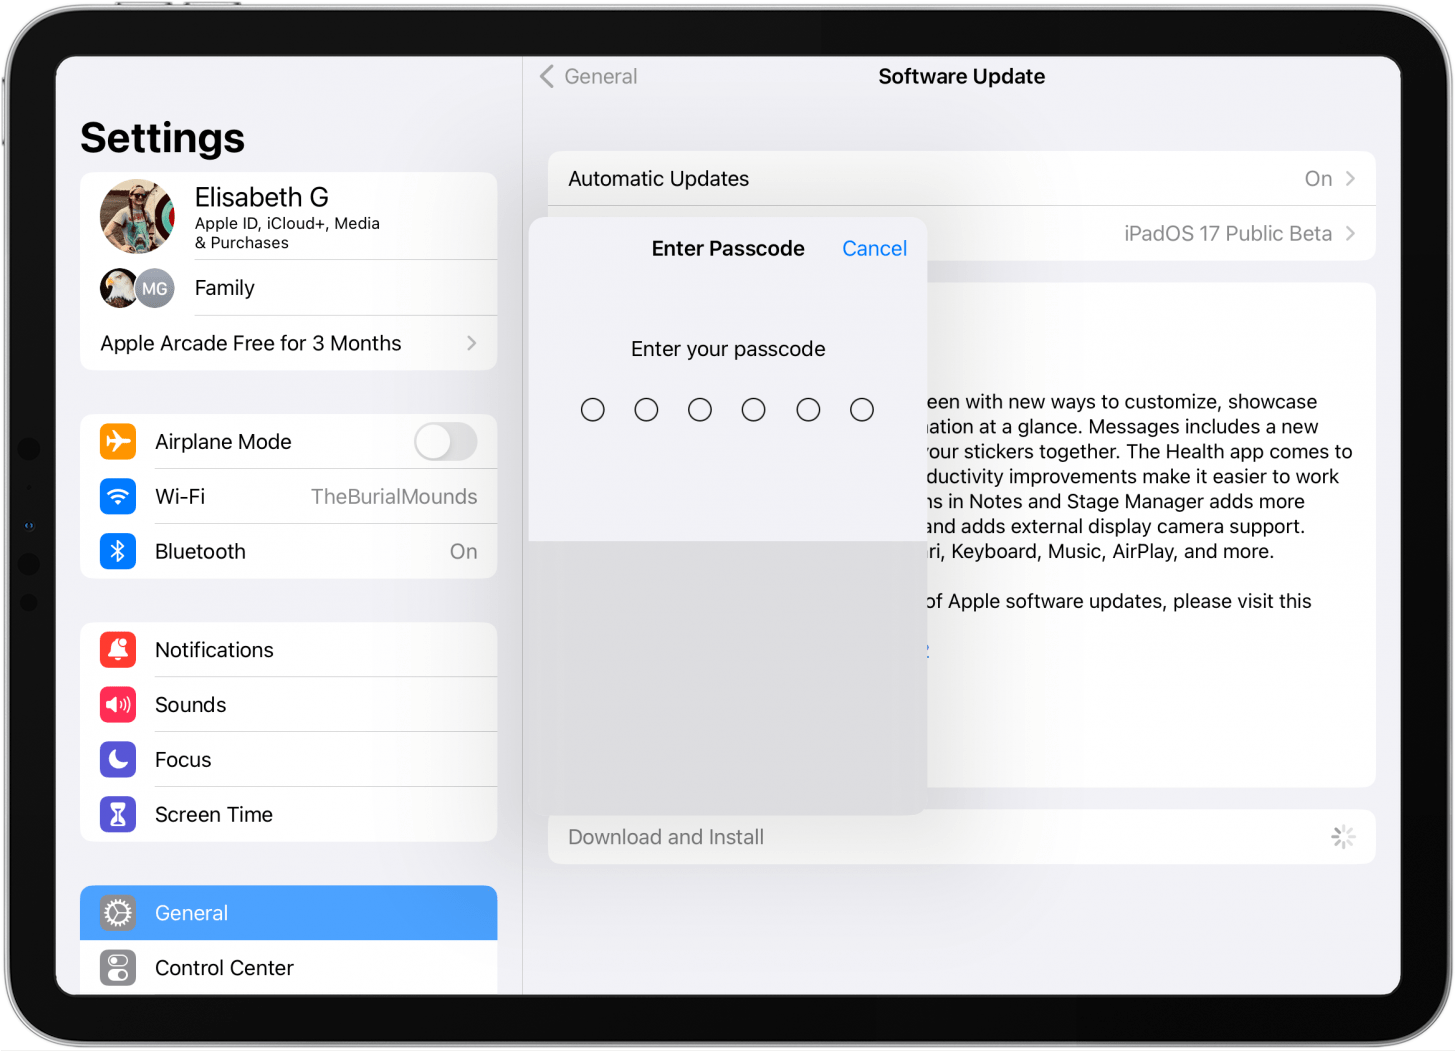The image size is (1456, 1051).
Task: Select the Sounds speaker icon
Action: point(117,704)
